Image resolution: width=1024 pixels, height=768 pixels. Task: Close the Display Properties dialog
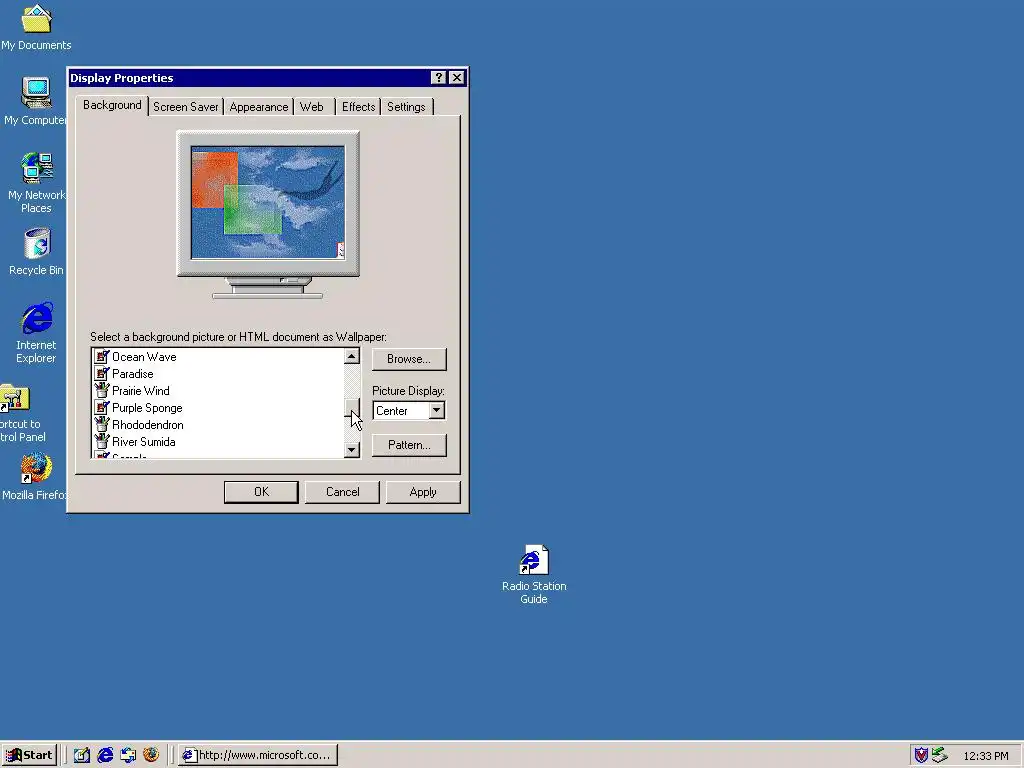coord(456,78)
